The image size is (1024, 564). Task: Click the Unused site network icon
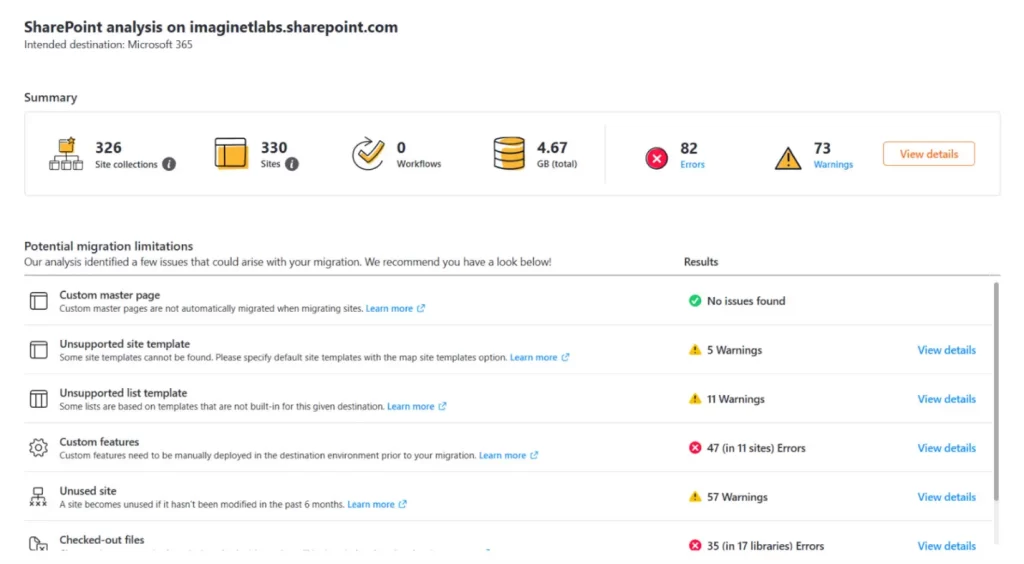pos(39,497)
